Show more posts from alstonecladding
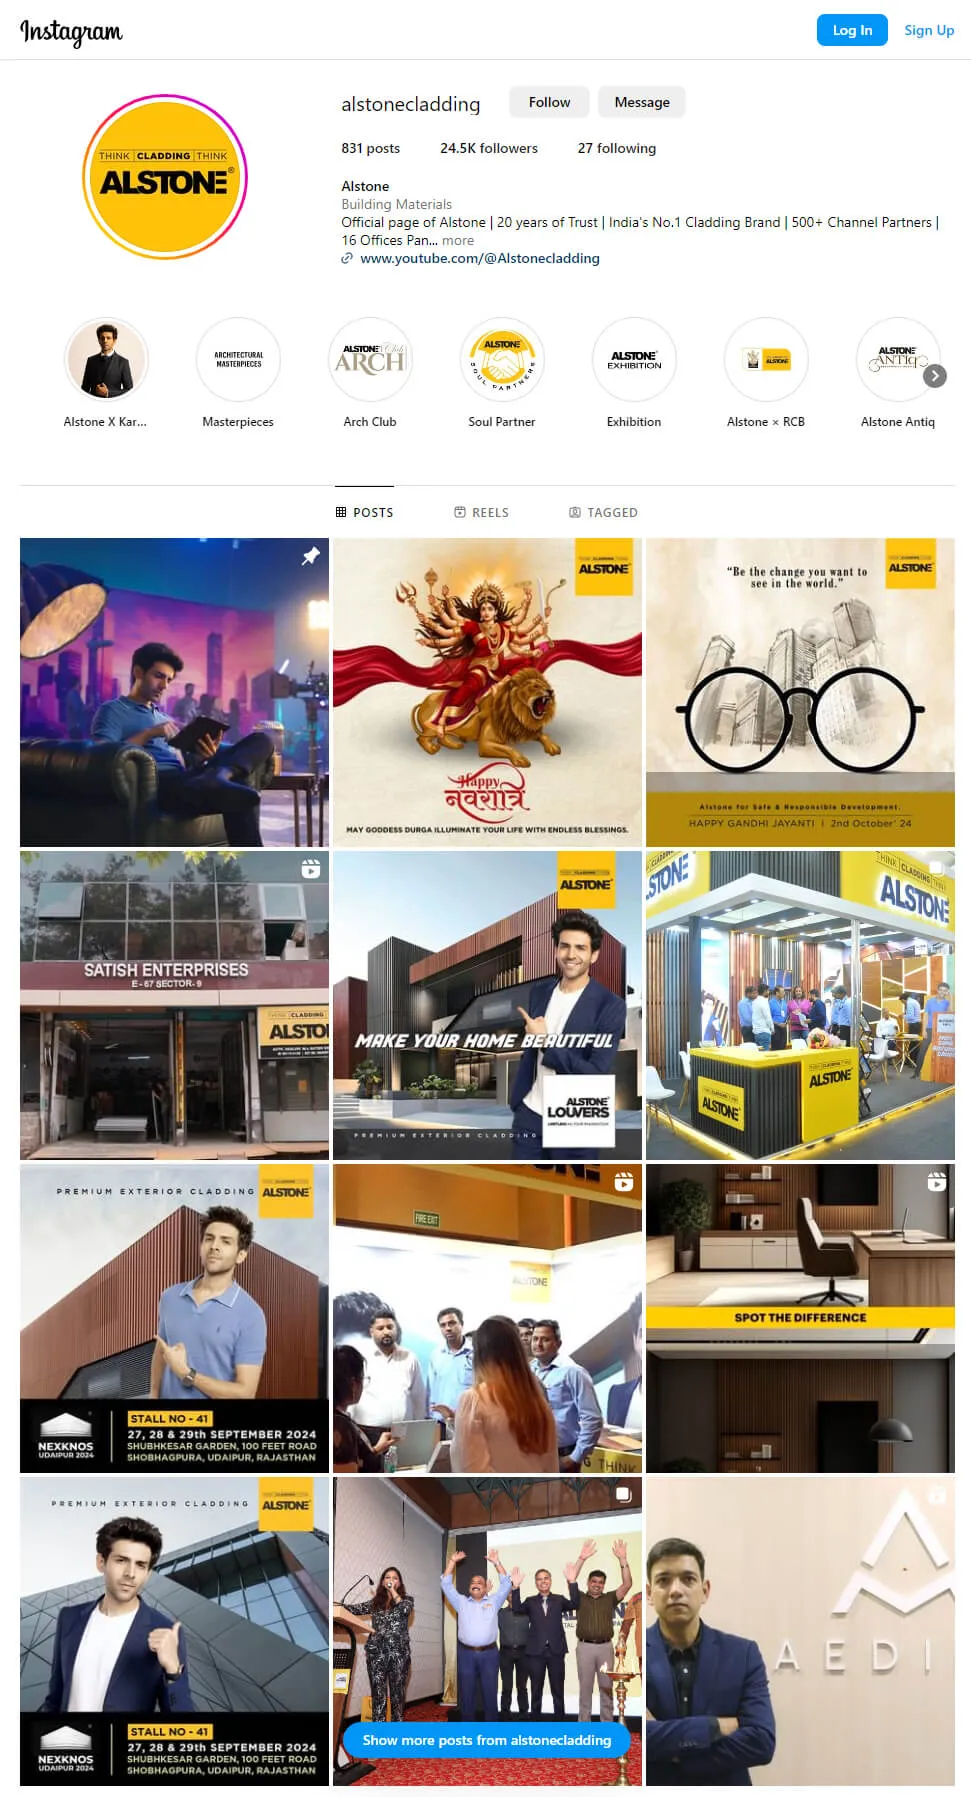Image resolution: width=971 pixels, height=1797 pixels. tap(487, 1740)
